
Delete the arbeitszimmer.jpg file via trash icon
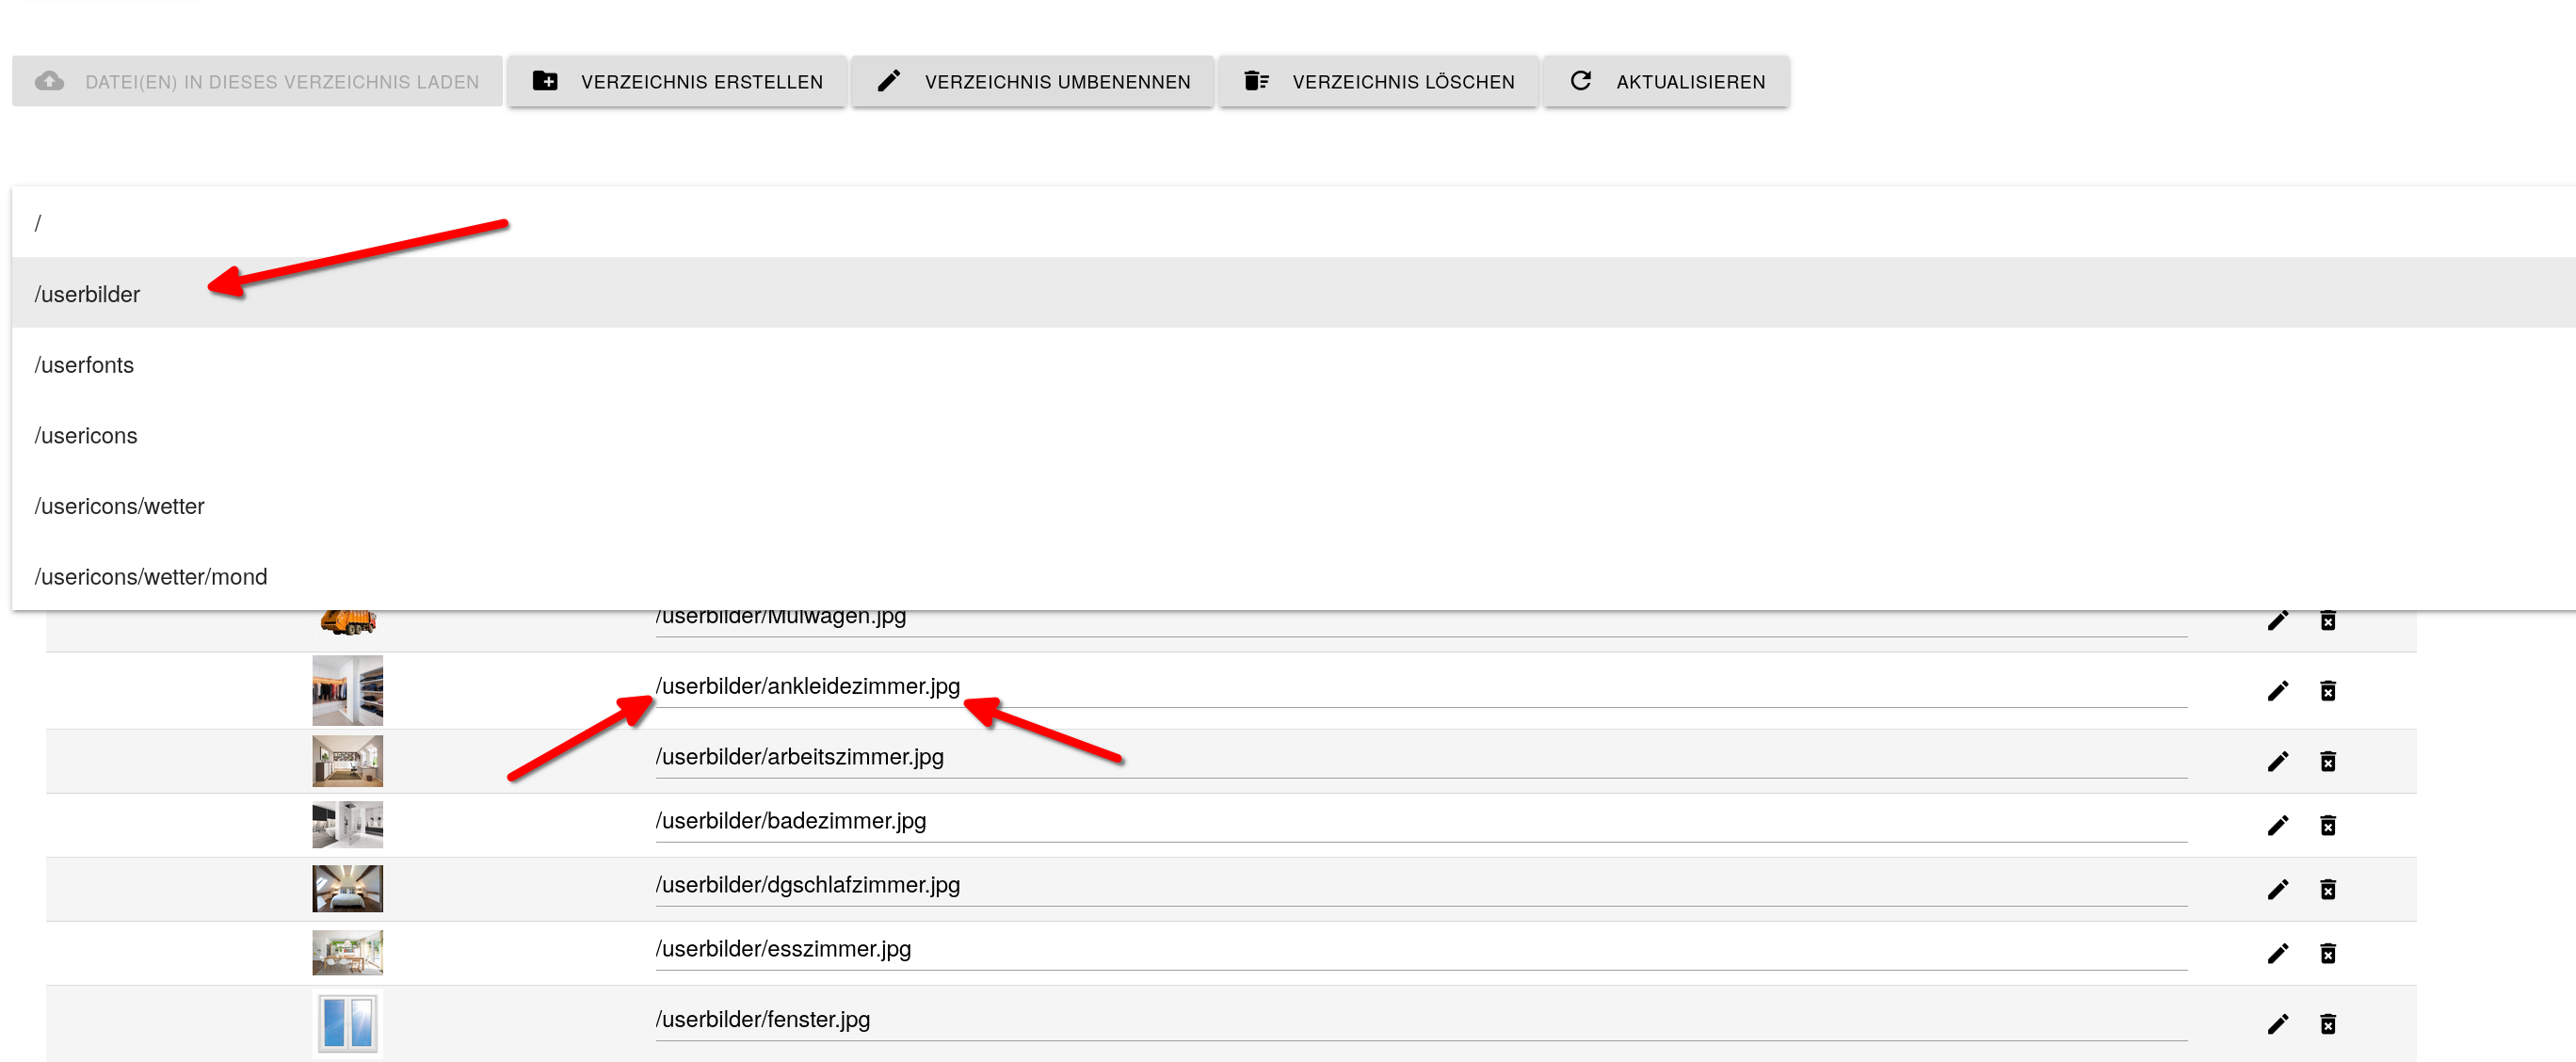[2327, 762]
